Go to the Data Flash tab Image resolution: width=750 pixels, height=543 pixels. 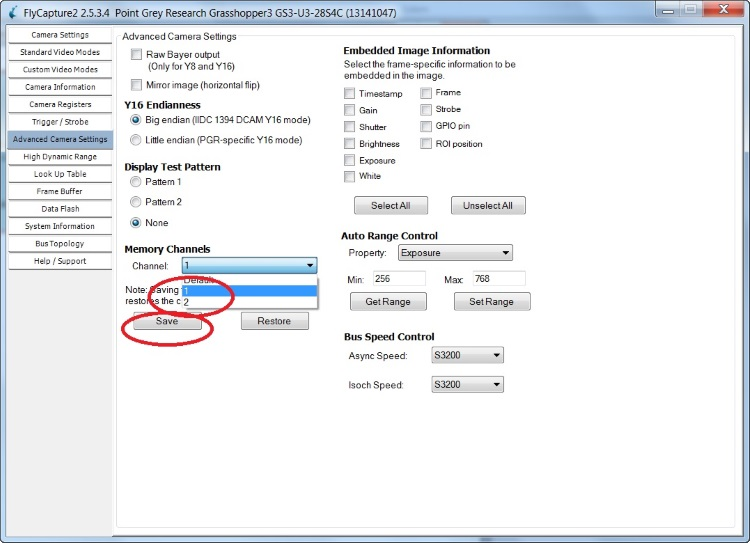click(x=60, y=209)
